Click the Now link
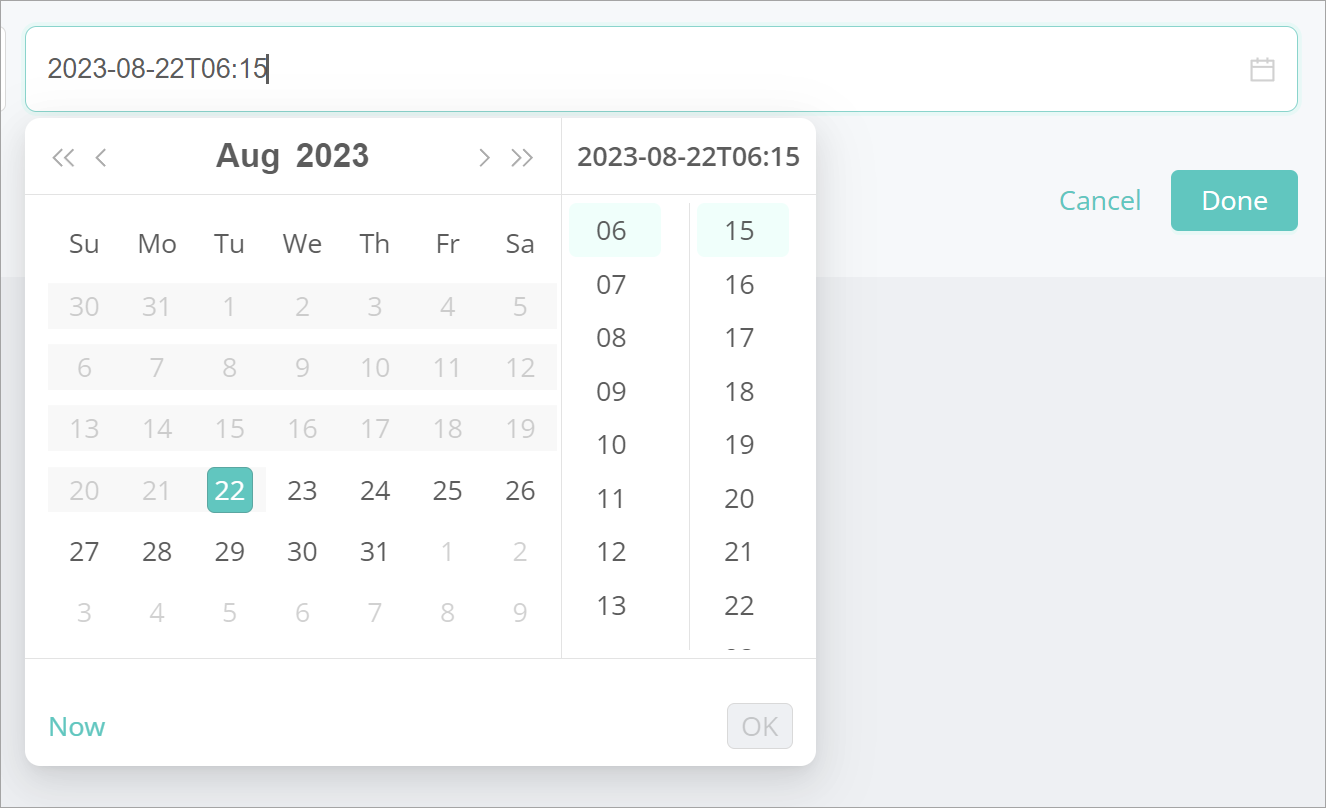Image resolution: width=1326 pixels, height=808 pixels. [x=77, y=726]
